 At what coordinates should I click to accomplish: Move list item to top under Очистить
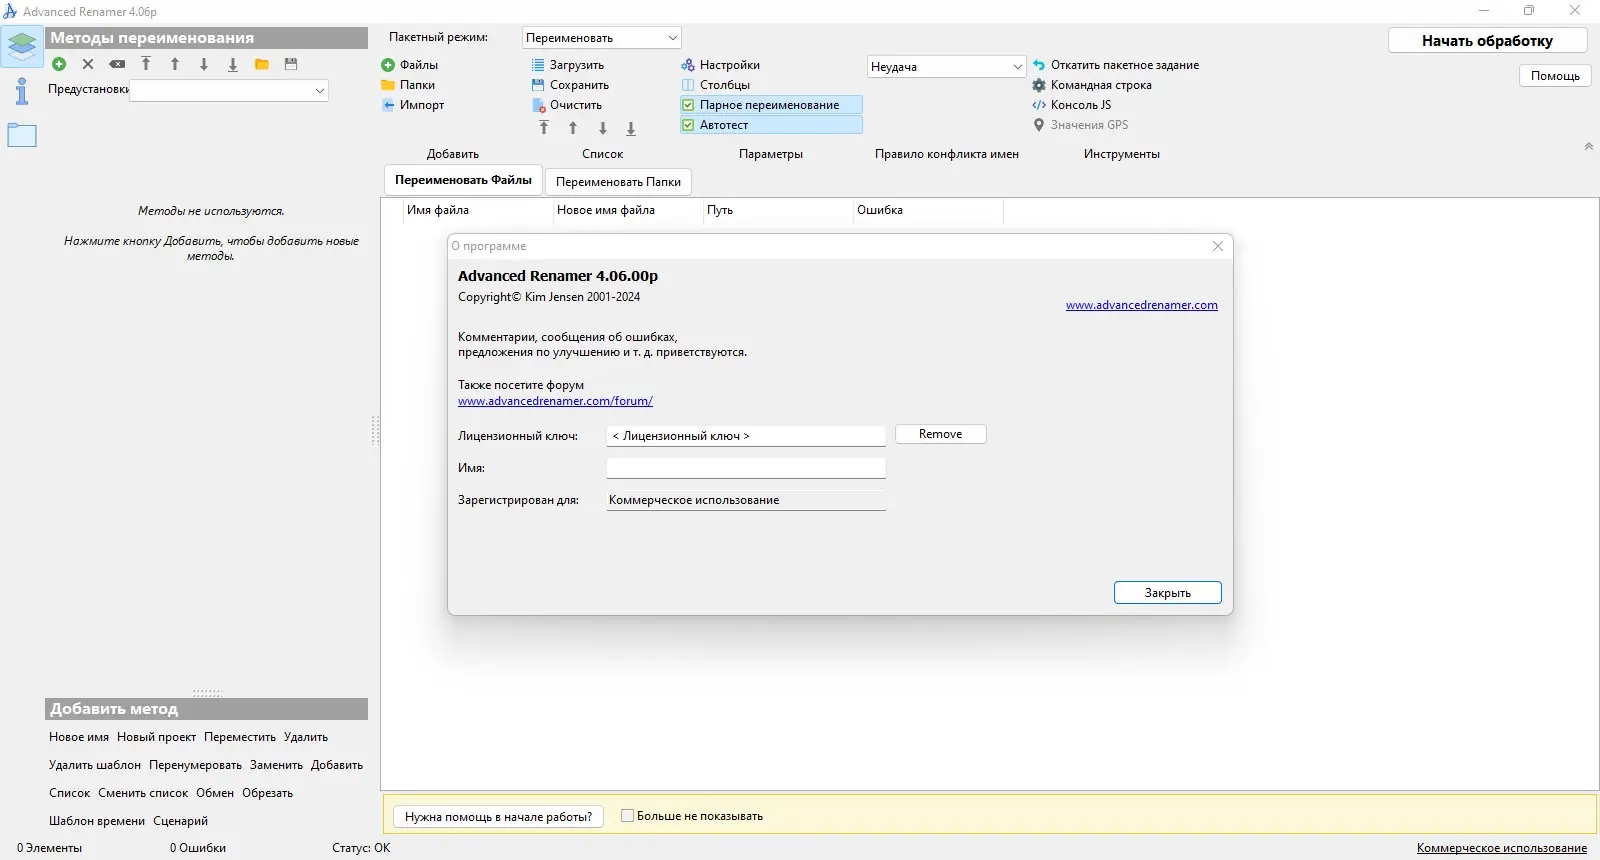544,128
